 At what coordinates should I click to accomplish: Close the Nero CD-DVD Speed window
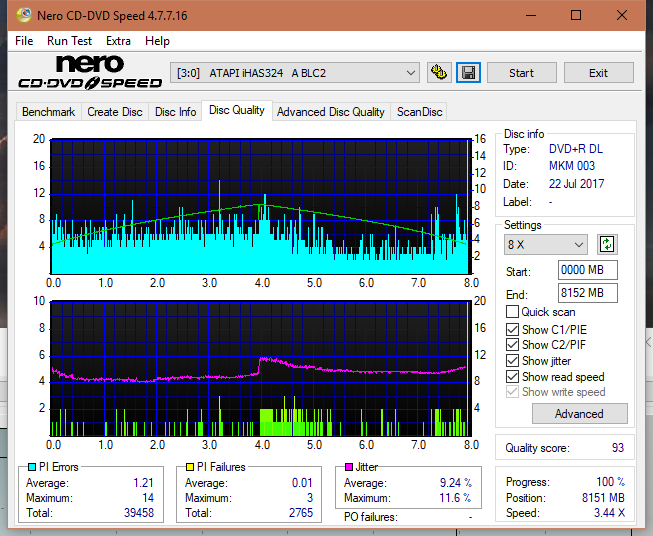tap(622, 15)
